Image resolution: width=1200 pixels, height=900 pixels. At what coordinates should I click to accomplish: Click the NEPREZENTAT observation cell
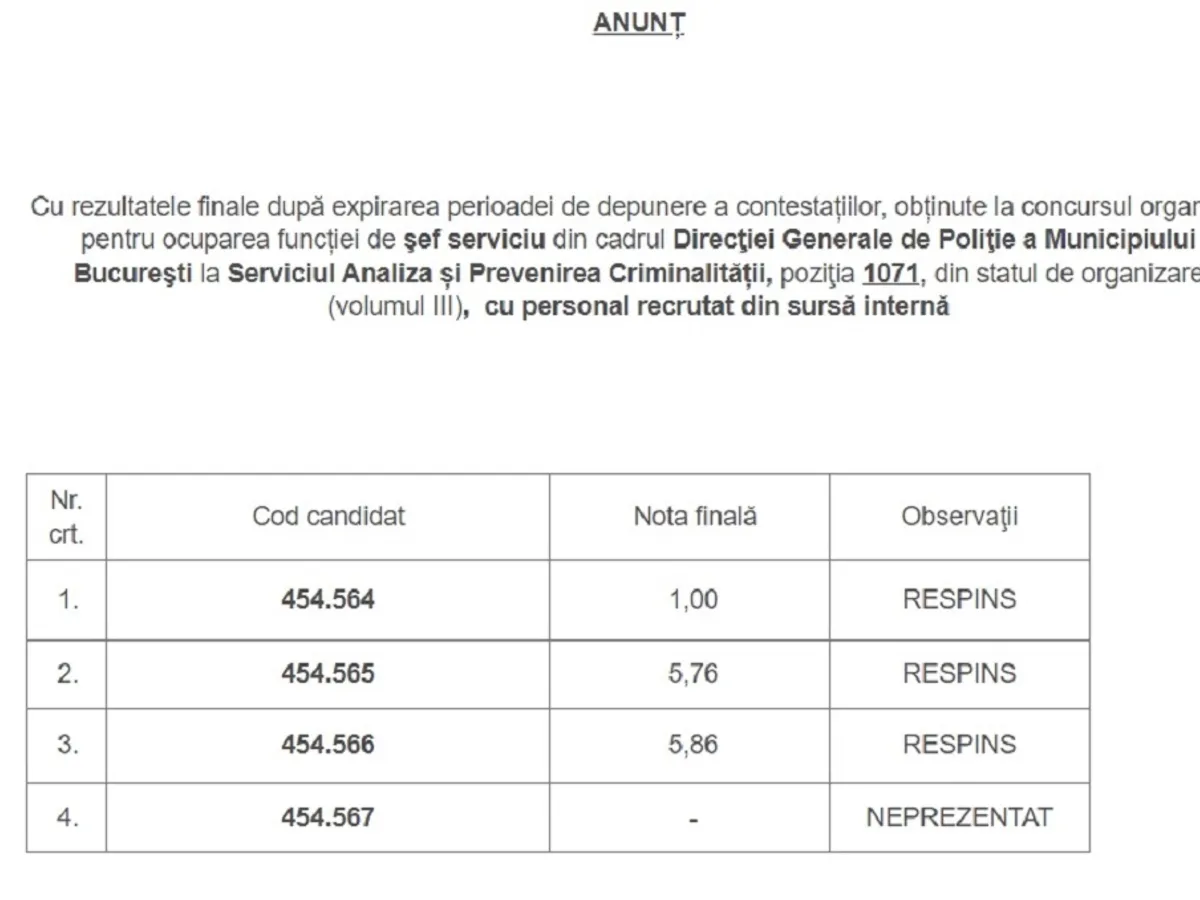tap(959, 817)
